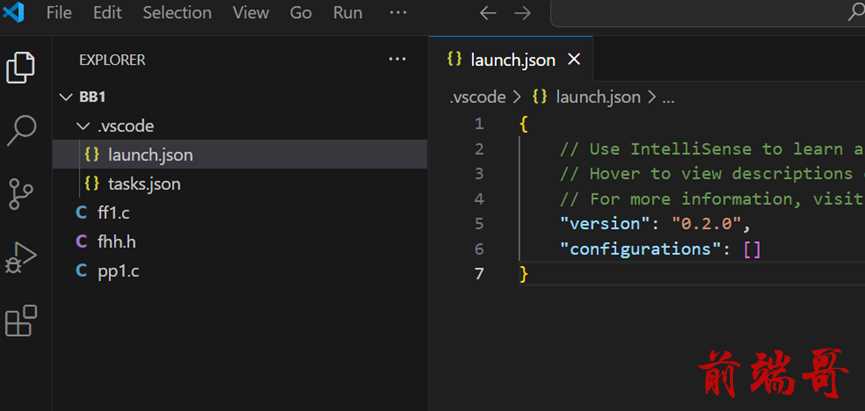The width and height of the screenshot is (865, 411).
Task: Open Run and Debug view icon
Action: pyautogui.click(x=20, y=258)
